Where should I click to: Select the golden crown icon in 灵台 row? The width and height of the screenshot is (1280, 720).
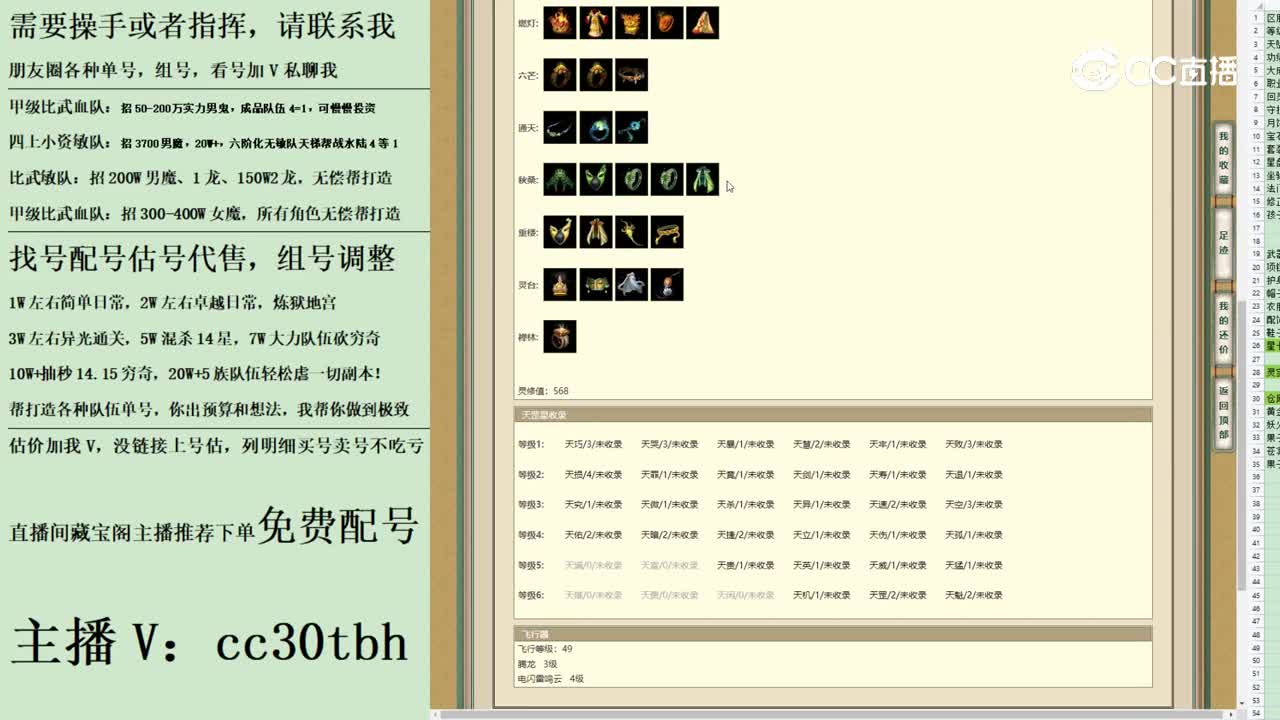pyautogui.click(x=559, y=284)
